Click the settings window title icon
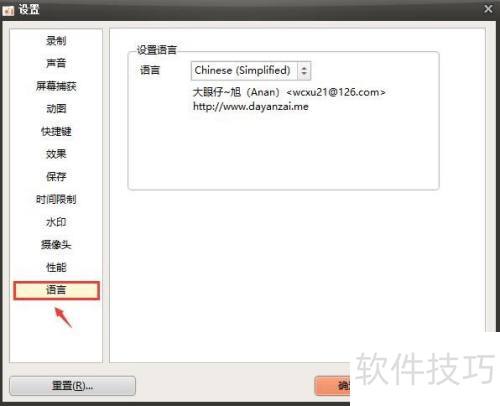The width and height of the screenshot is (500, 406). tap(8, 10)
